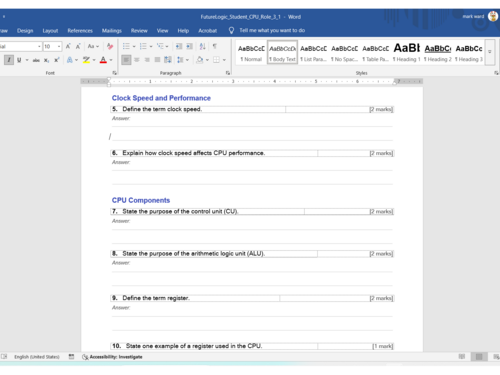The image size is (500, 375).
Task: Toggle Underline formatting
Action: [x=19, y=60]
